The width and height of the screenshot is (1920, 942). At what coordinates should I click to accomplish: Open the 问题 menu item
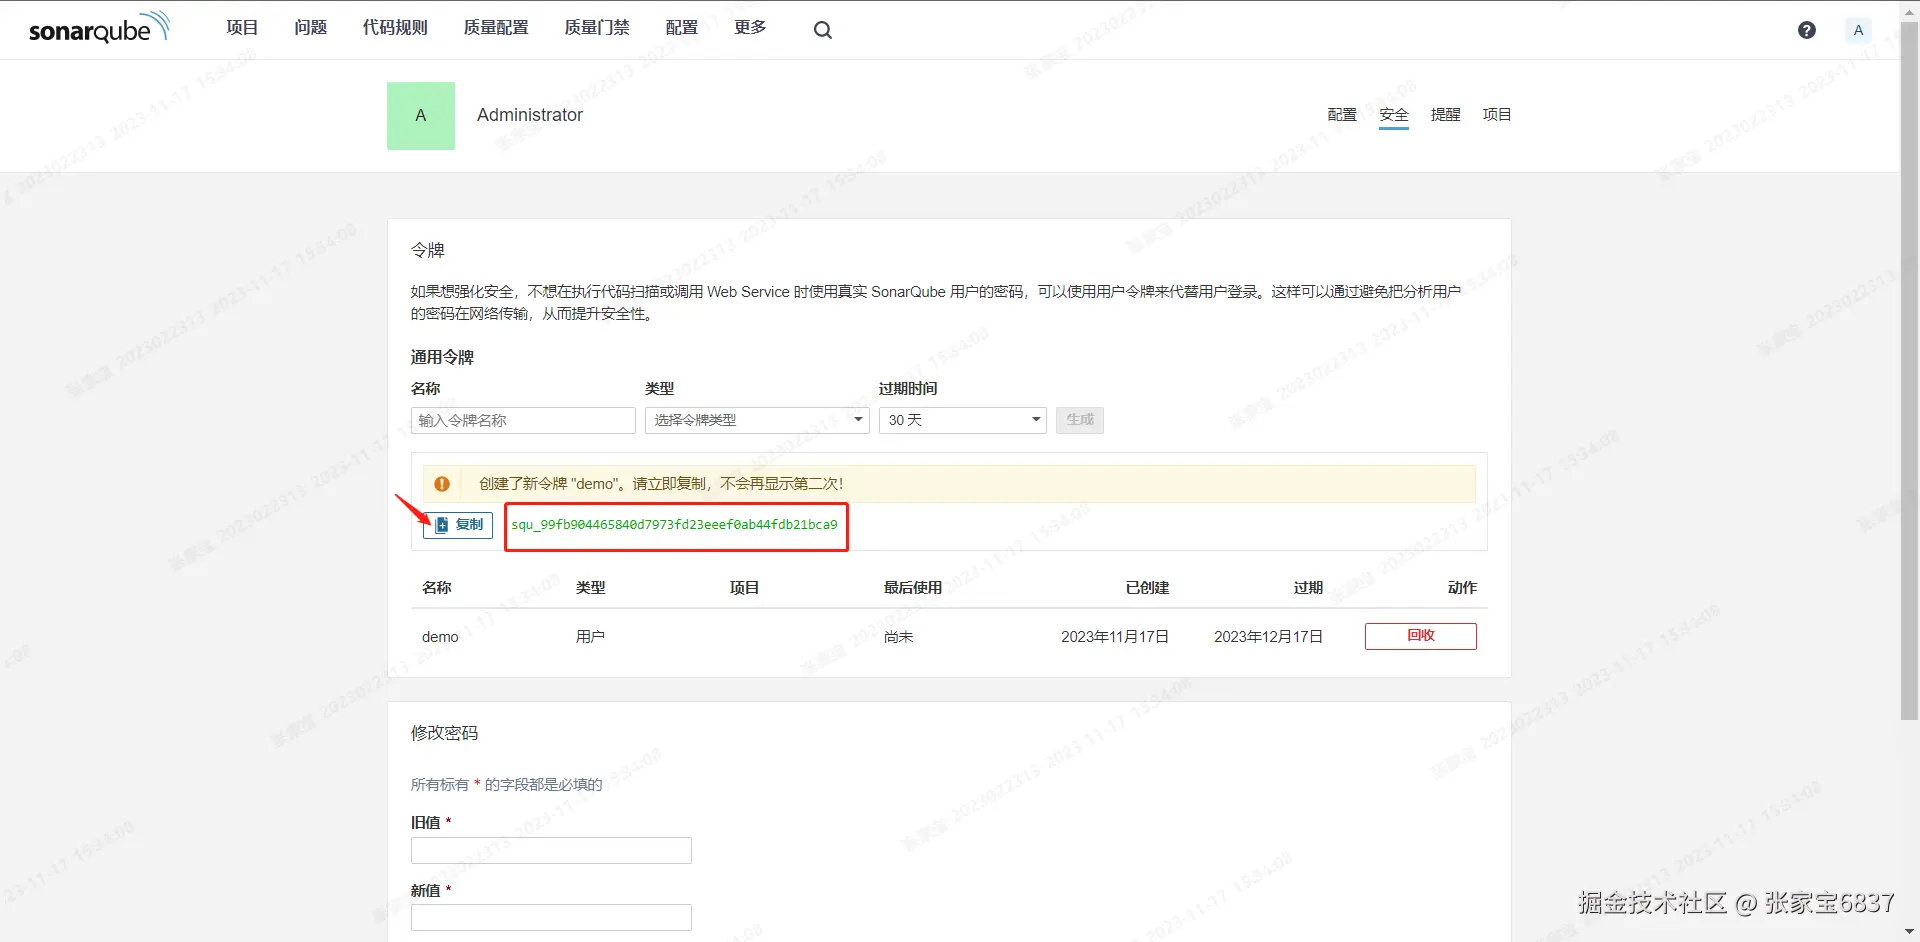(x=310, y=28)
